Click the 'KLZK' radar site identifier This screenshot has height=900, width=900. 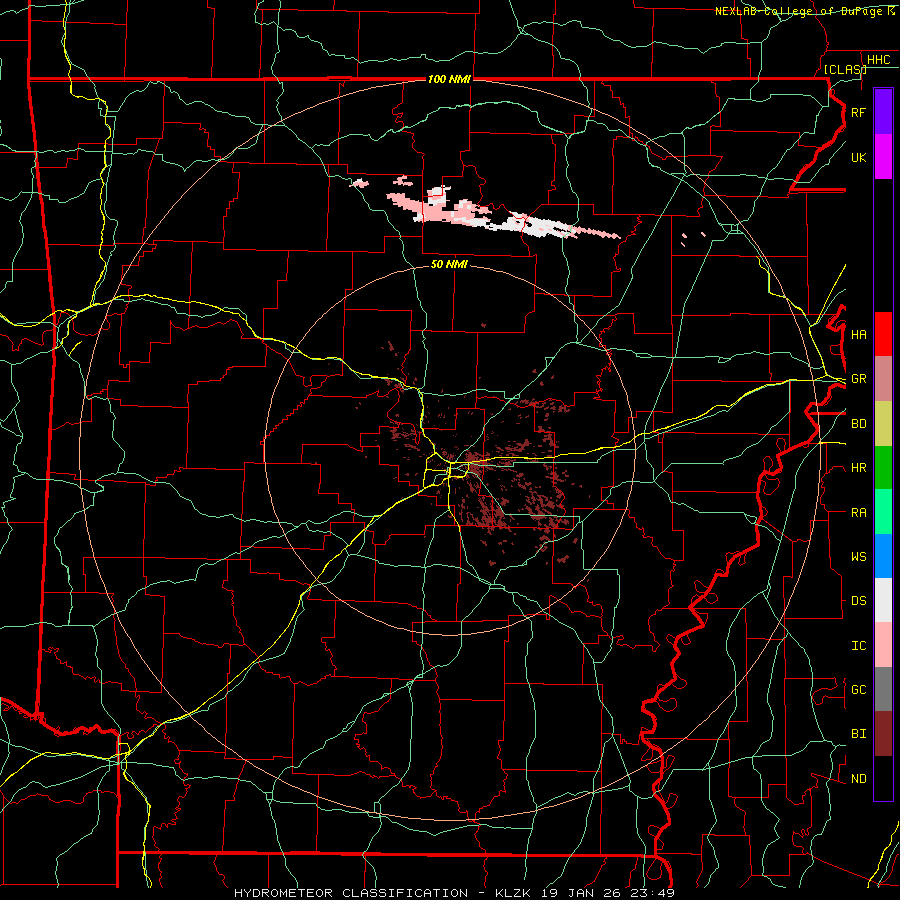click(x=512, y=893)
